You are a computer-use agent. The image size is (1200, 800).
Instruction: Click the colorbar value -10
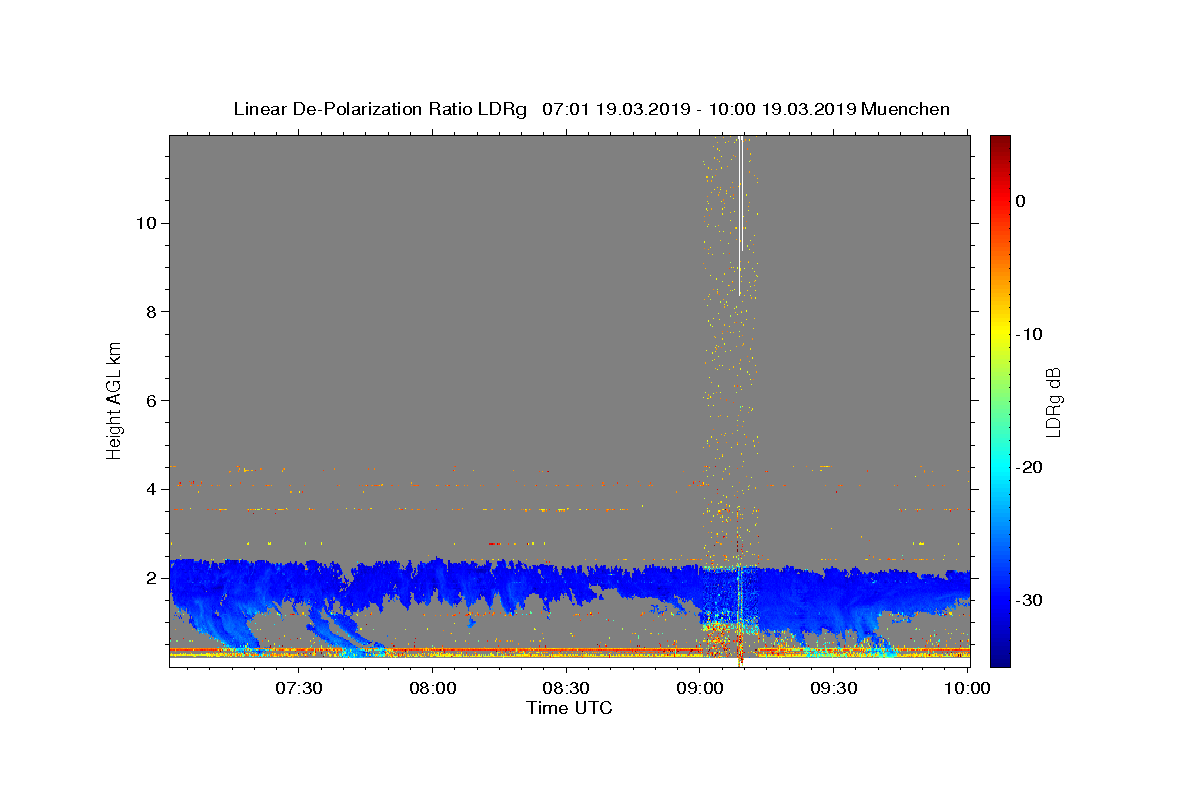[x=1029, y=334]
